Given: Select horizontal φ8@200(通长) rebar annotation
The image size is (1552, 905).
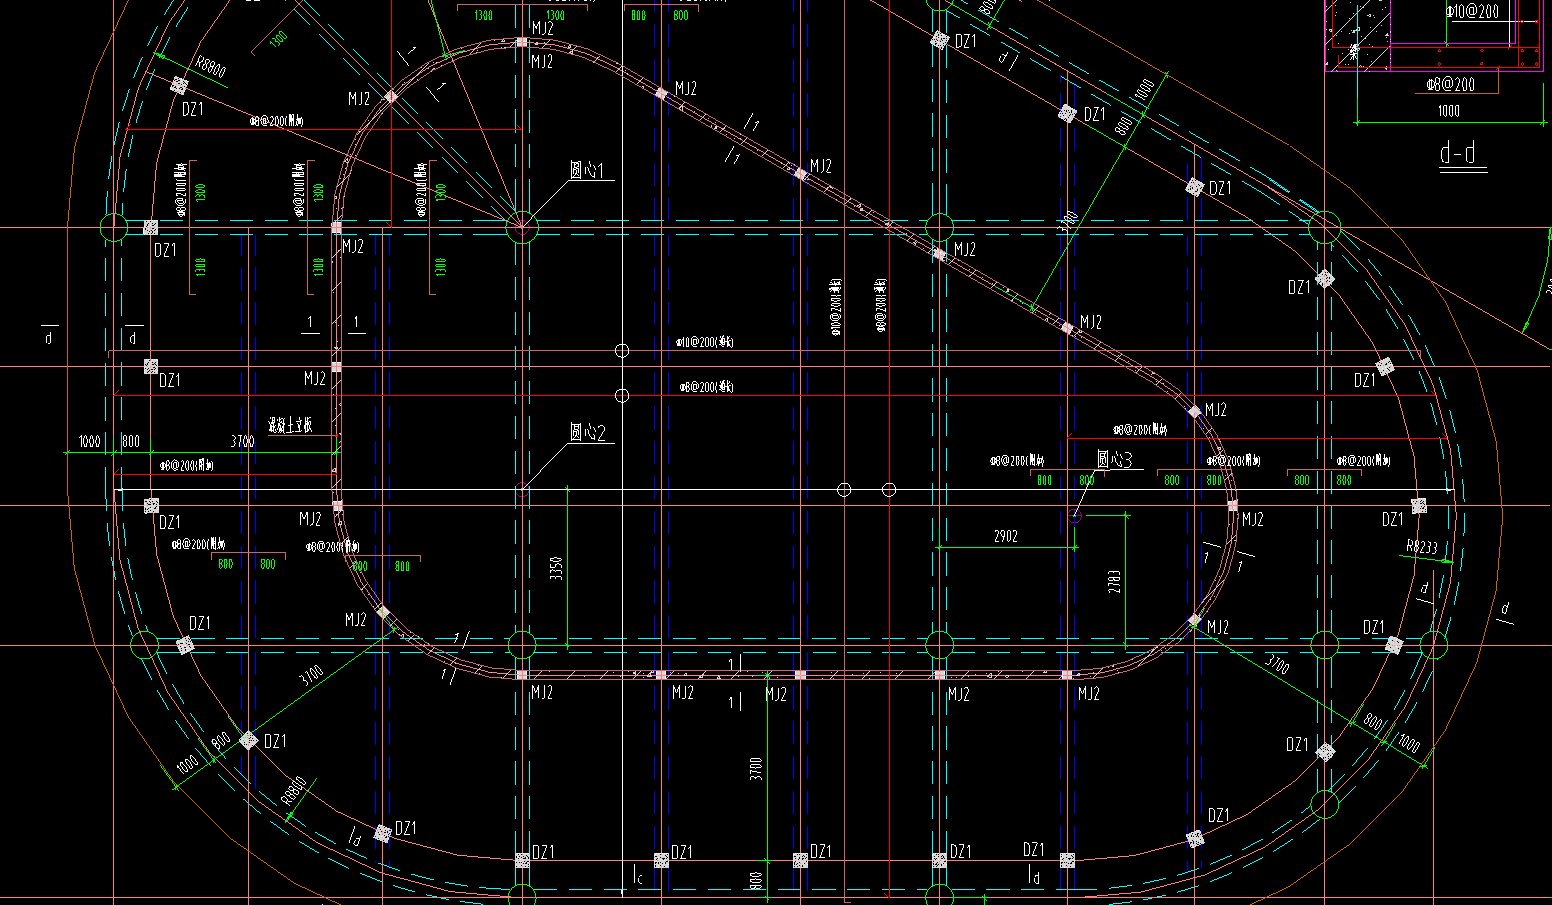Looking at the screenshot, I should click(707, 386).
